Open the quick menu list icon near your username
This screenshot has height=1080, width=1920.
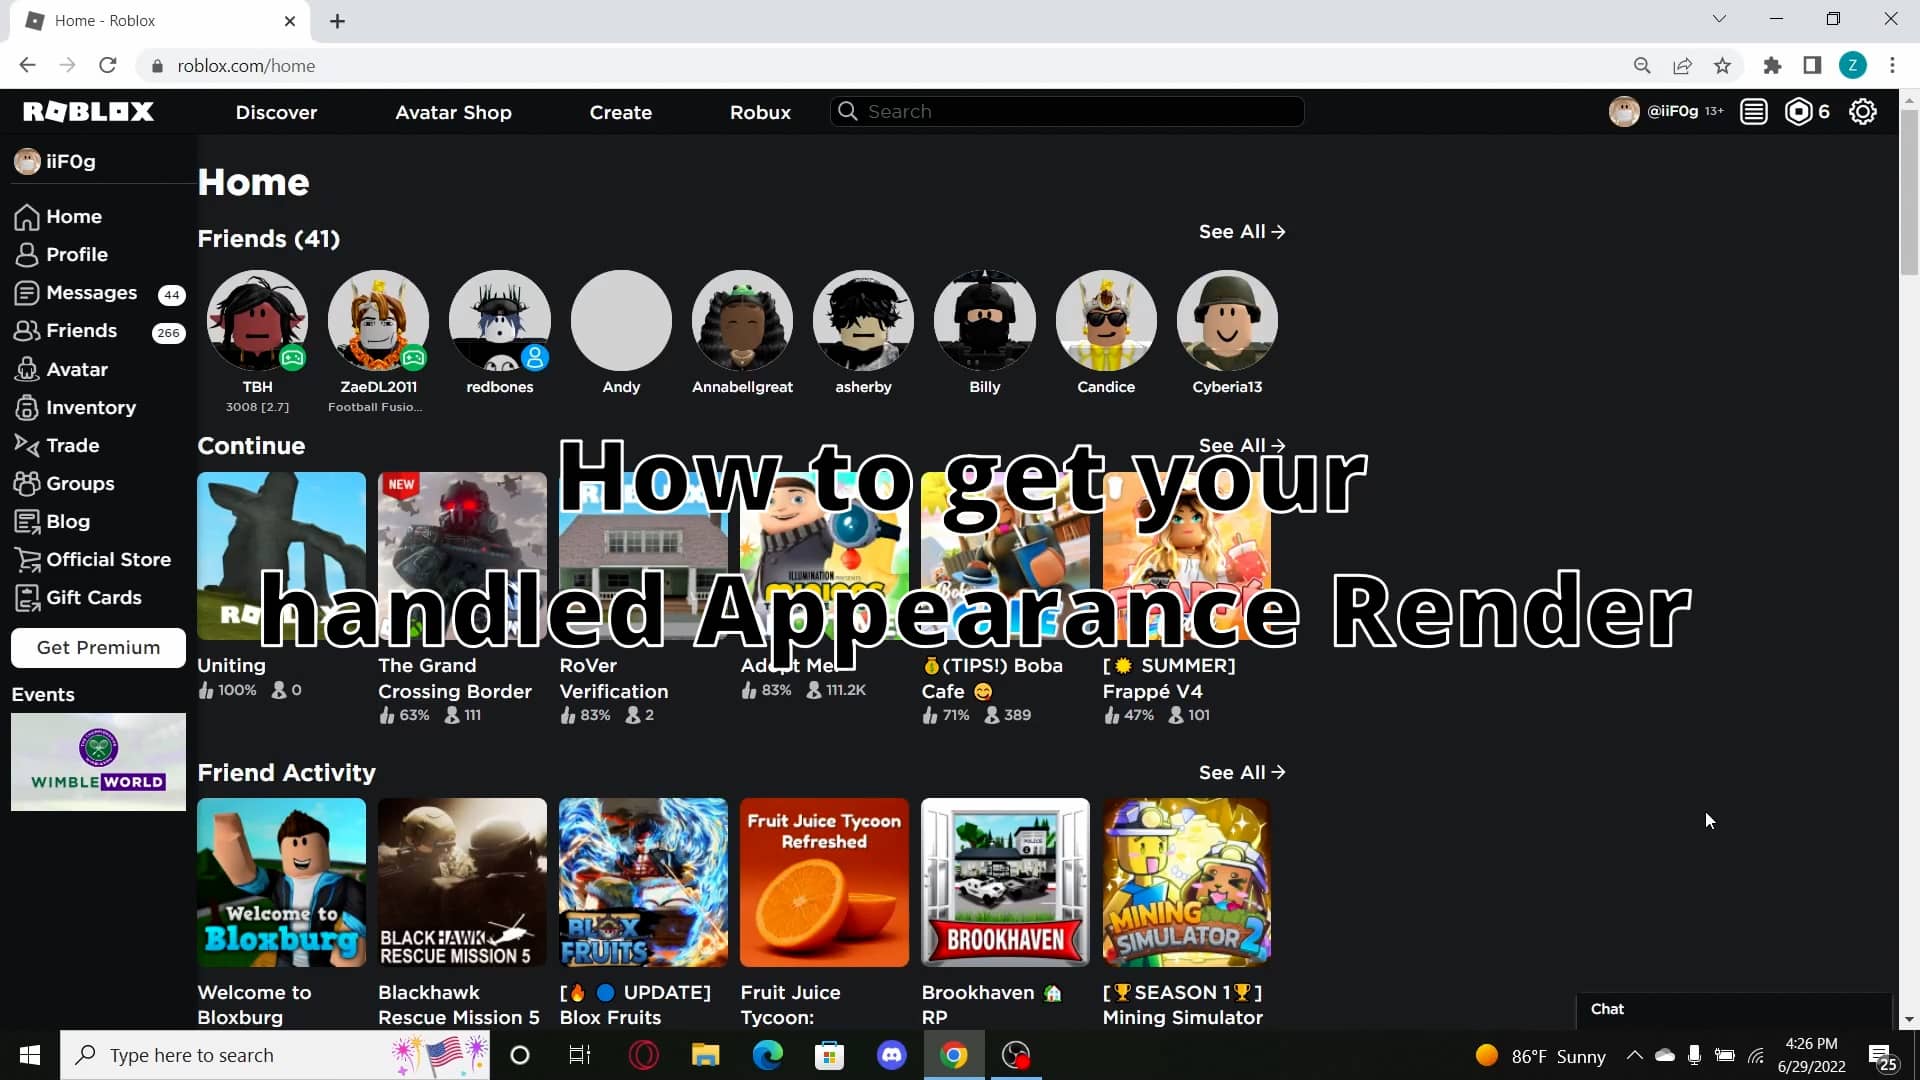click(1753, 111)
